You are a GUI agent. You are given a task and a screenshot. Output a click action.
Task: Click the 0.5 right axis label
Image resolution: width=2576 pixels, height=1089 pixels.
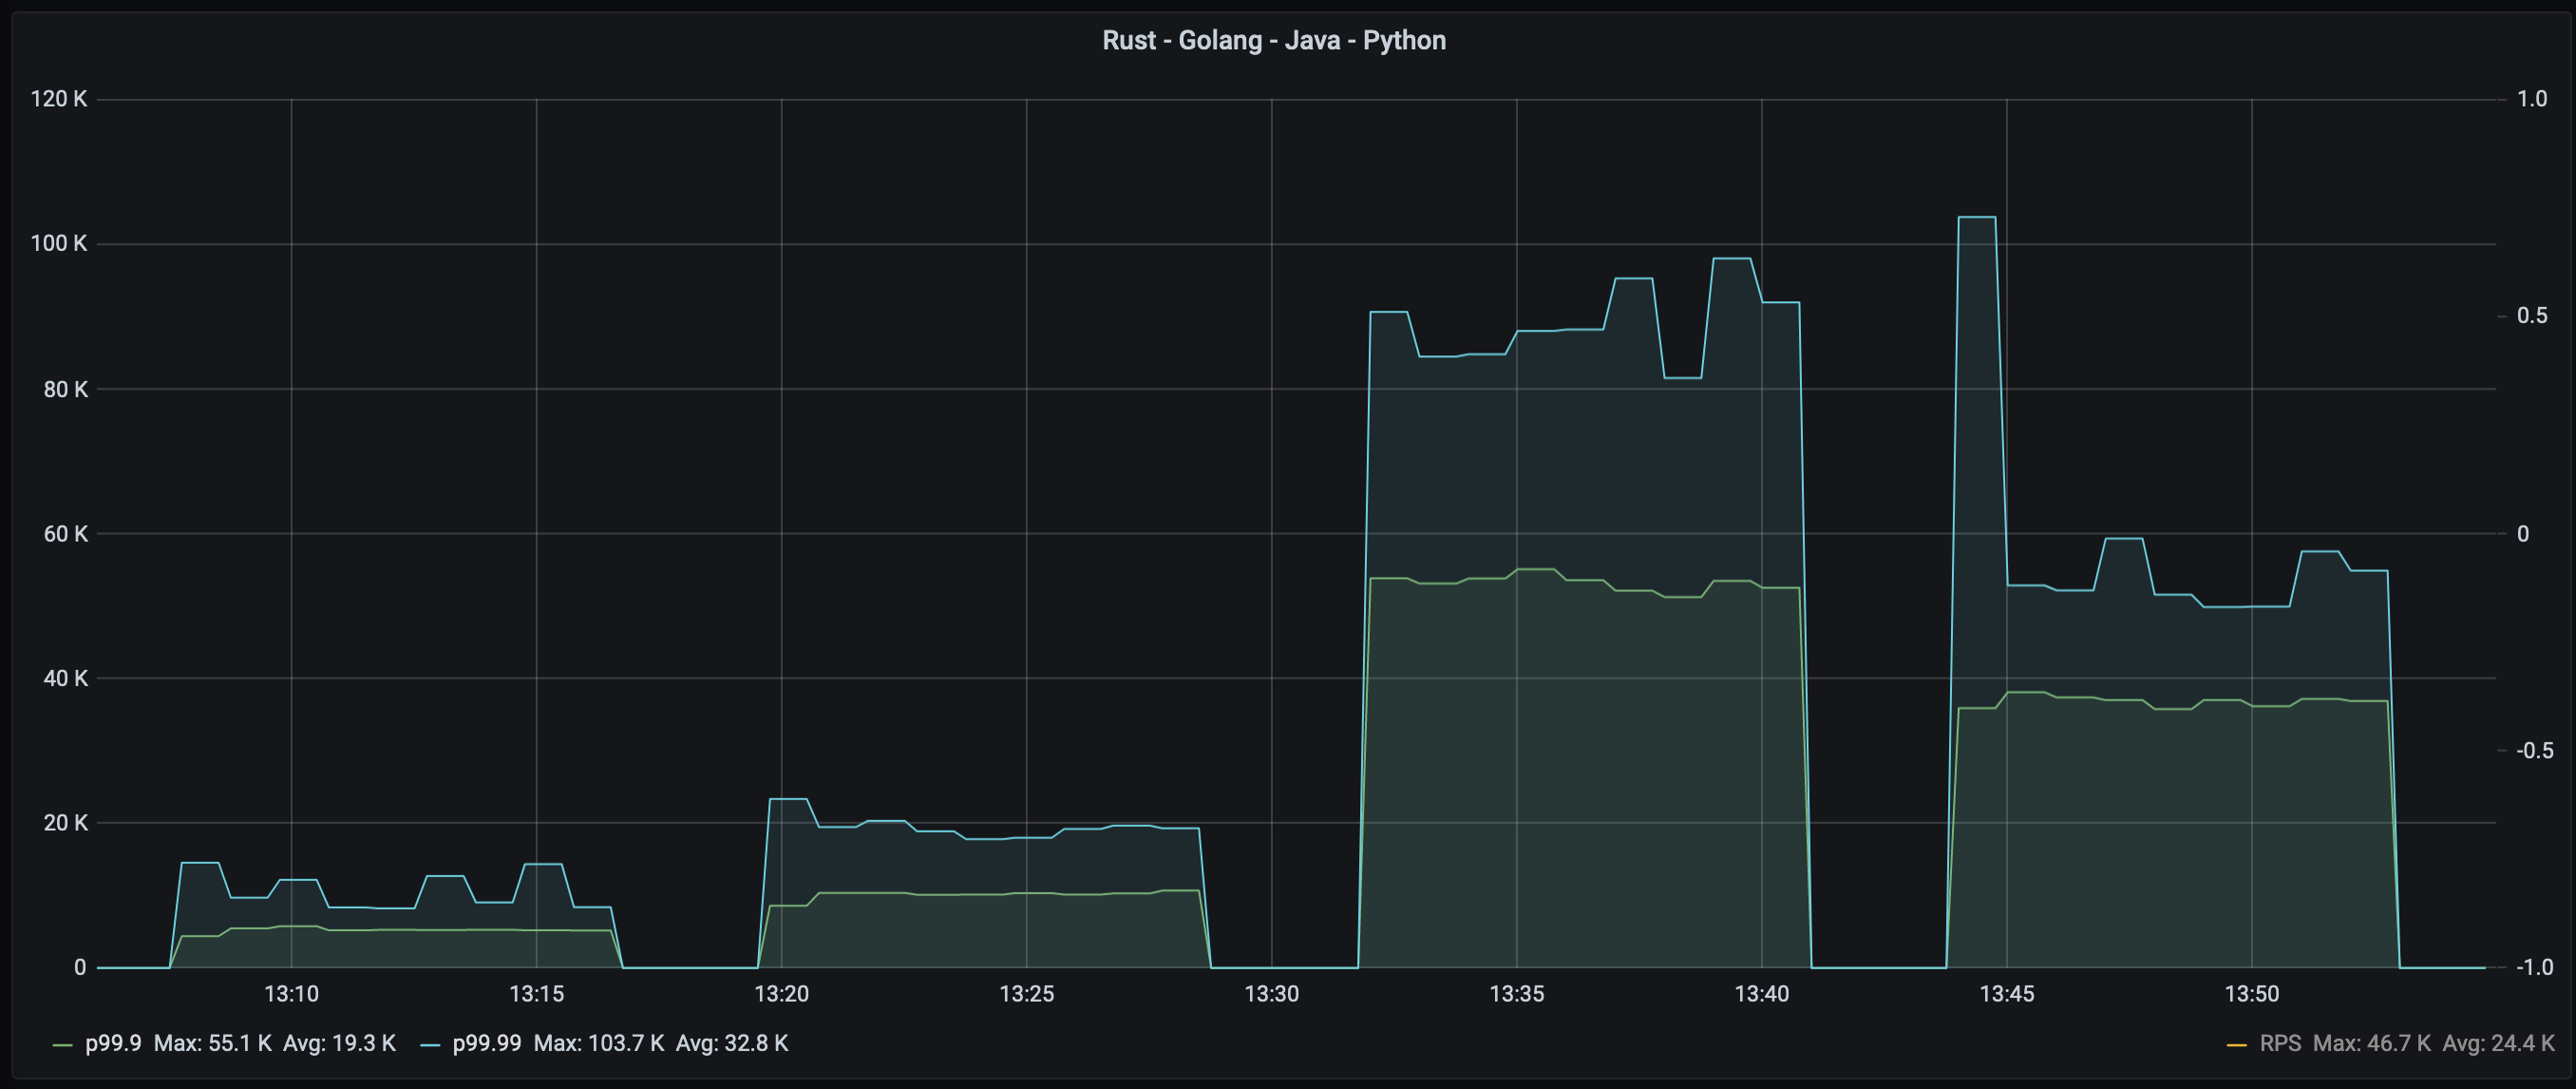2532,316
